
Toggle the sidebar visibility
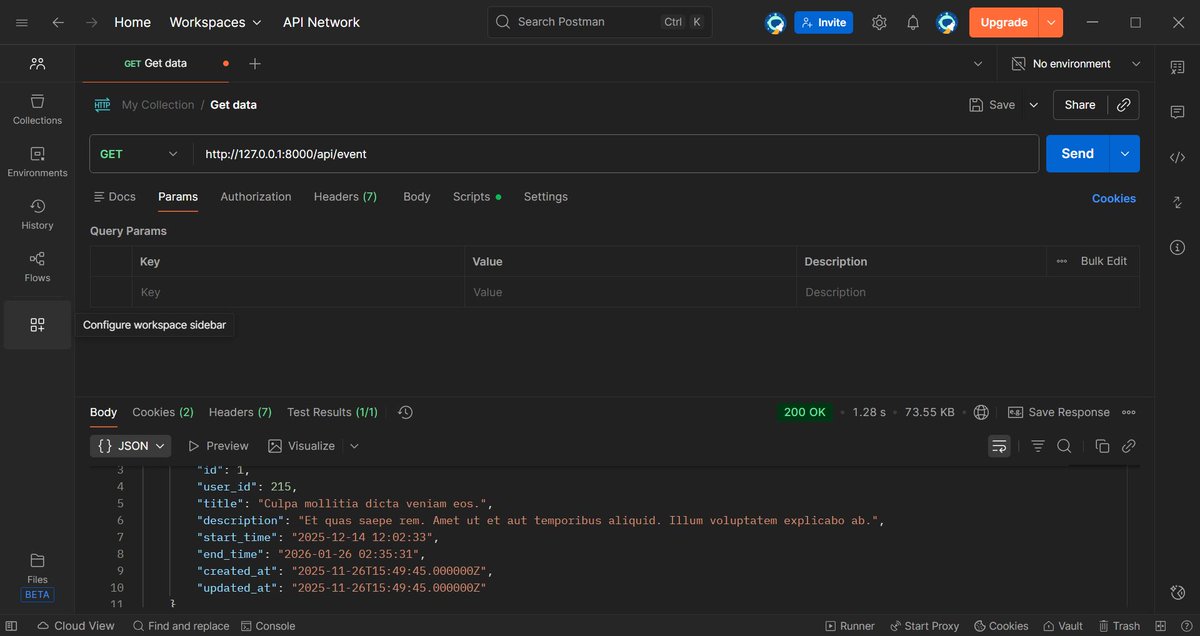[10, 625]
